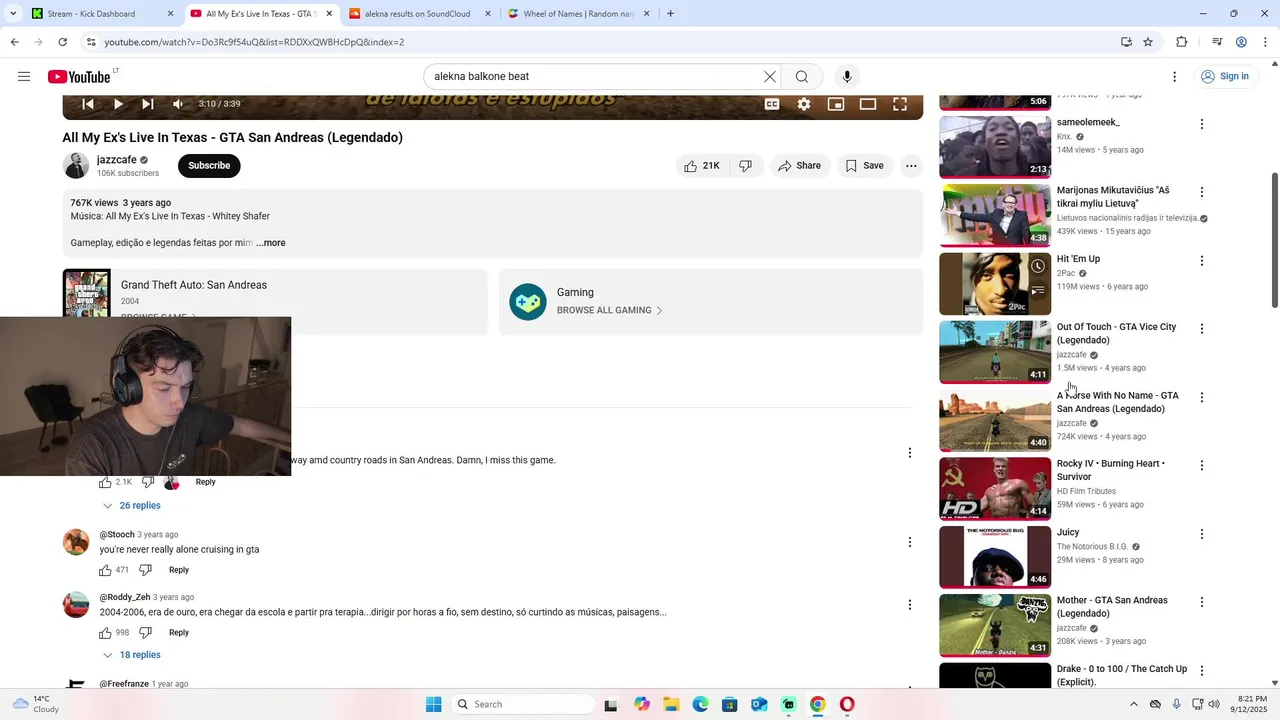Like the @Stooch comment
1280x720 pixels.
click(x=105, y=570)
